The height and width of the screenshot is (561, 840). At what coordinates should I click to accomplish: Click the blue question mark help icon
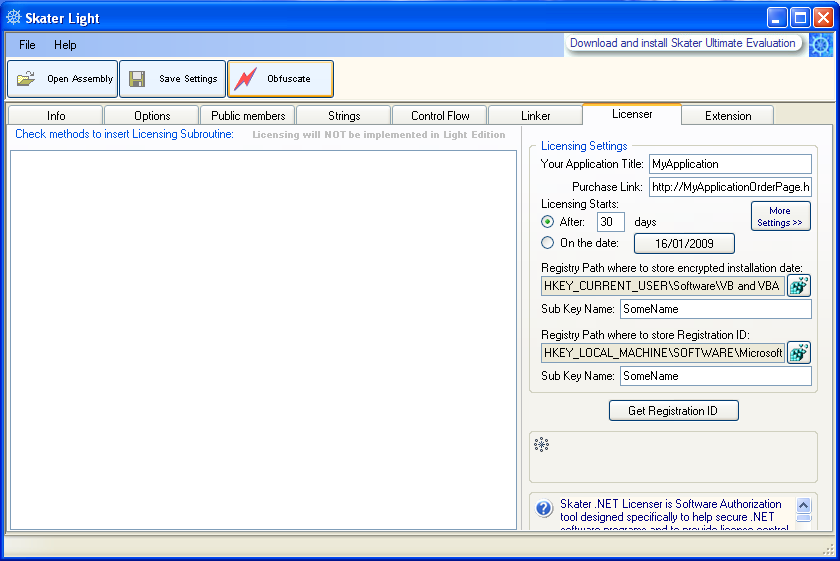click(x=544, y=508)
